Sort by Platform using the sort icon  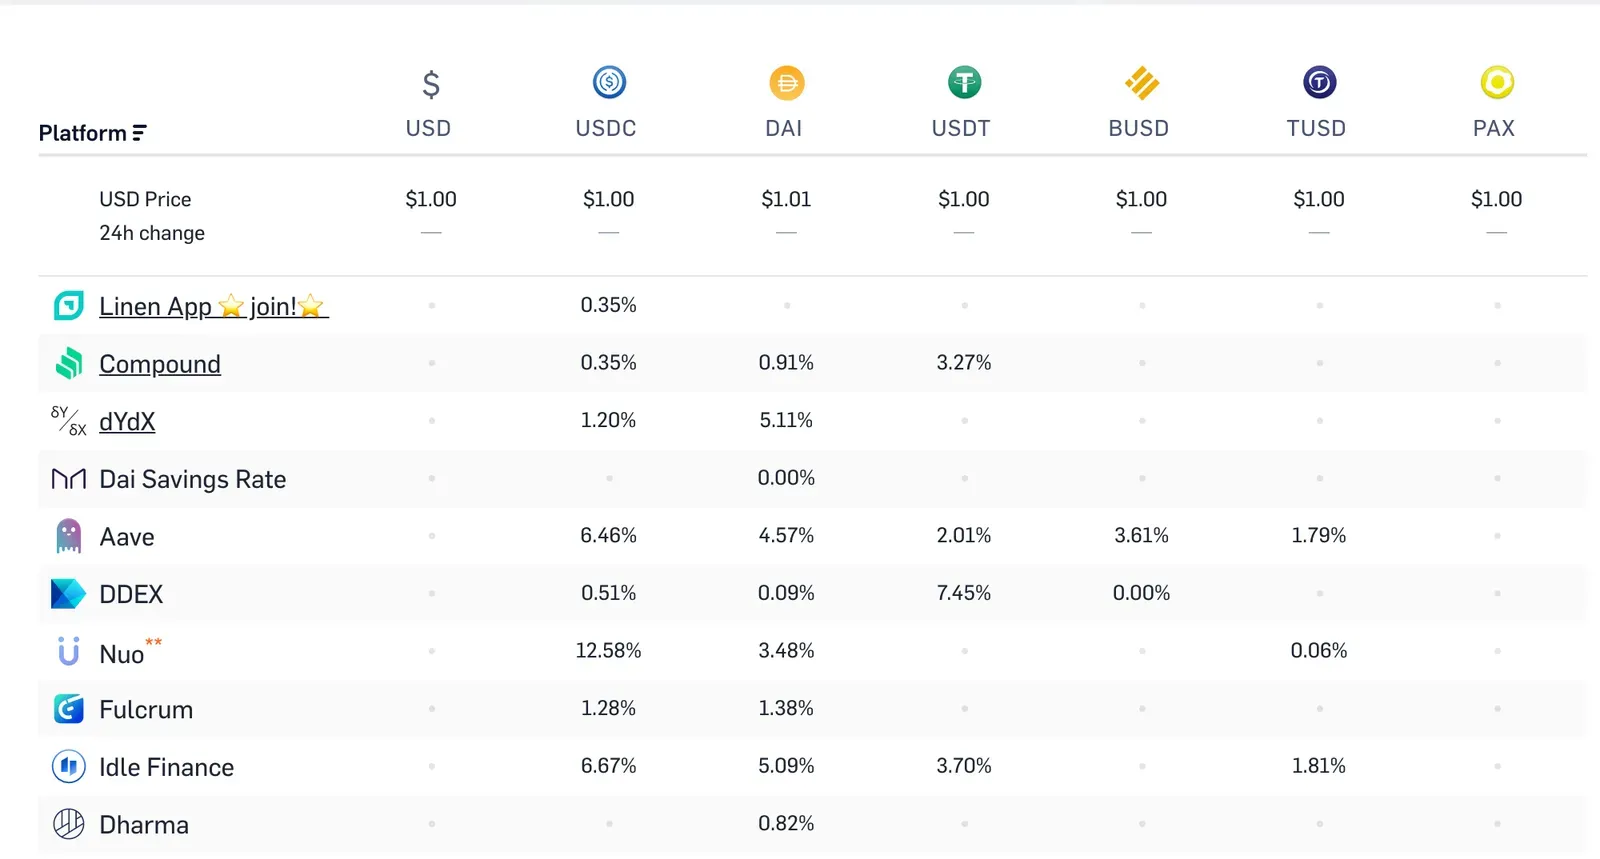pos(139,133)
